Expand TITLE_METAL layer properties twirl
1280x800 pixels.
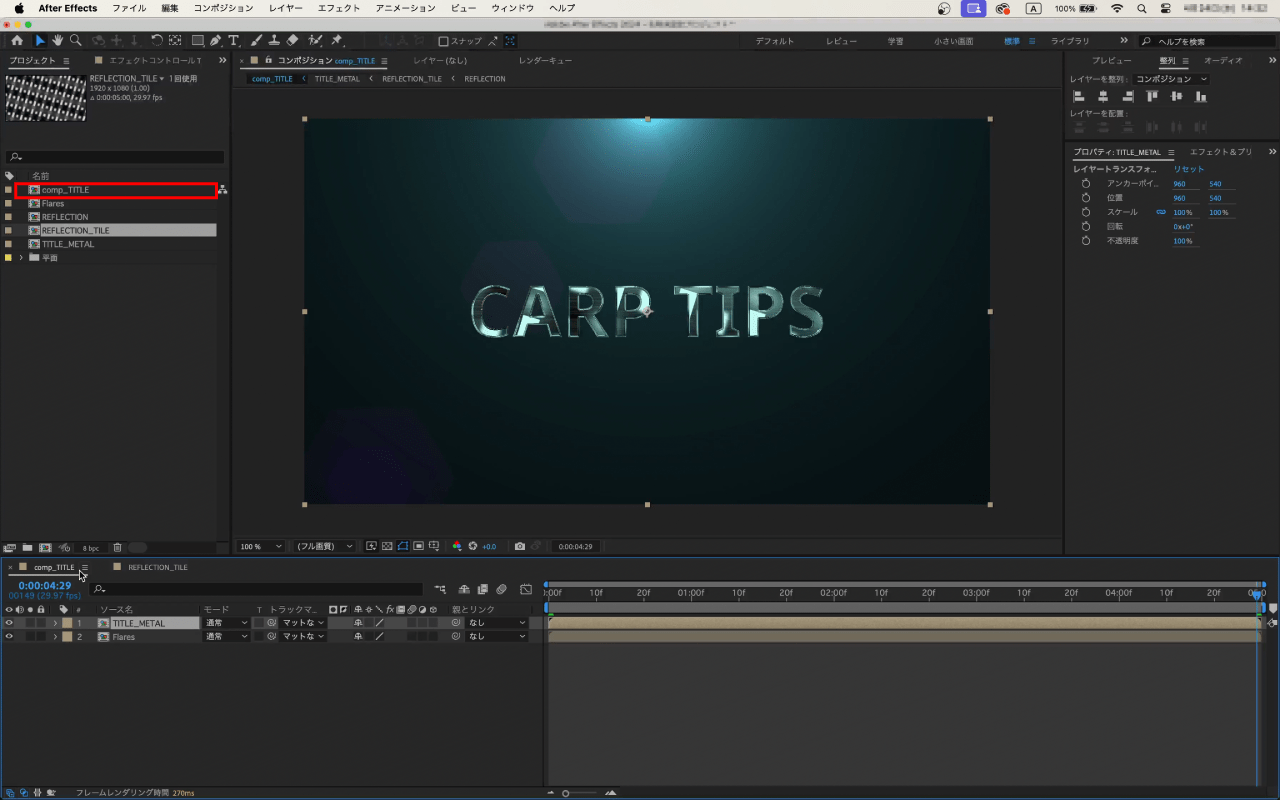(55, 623)
